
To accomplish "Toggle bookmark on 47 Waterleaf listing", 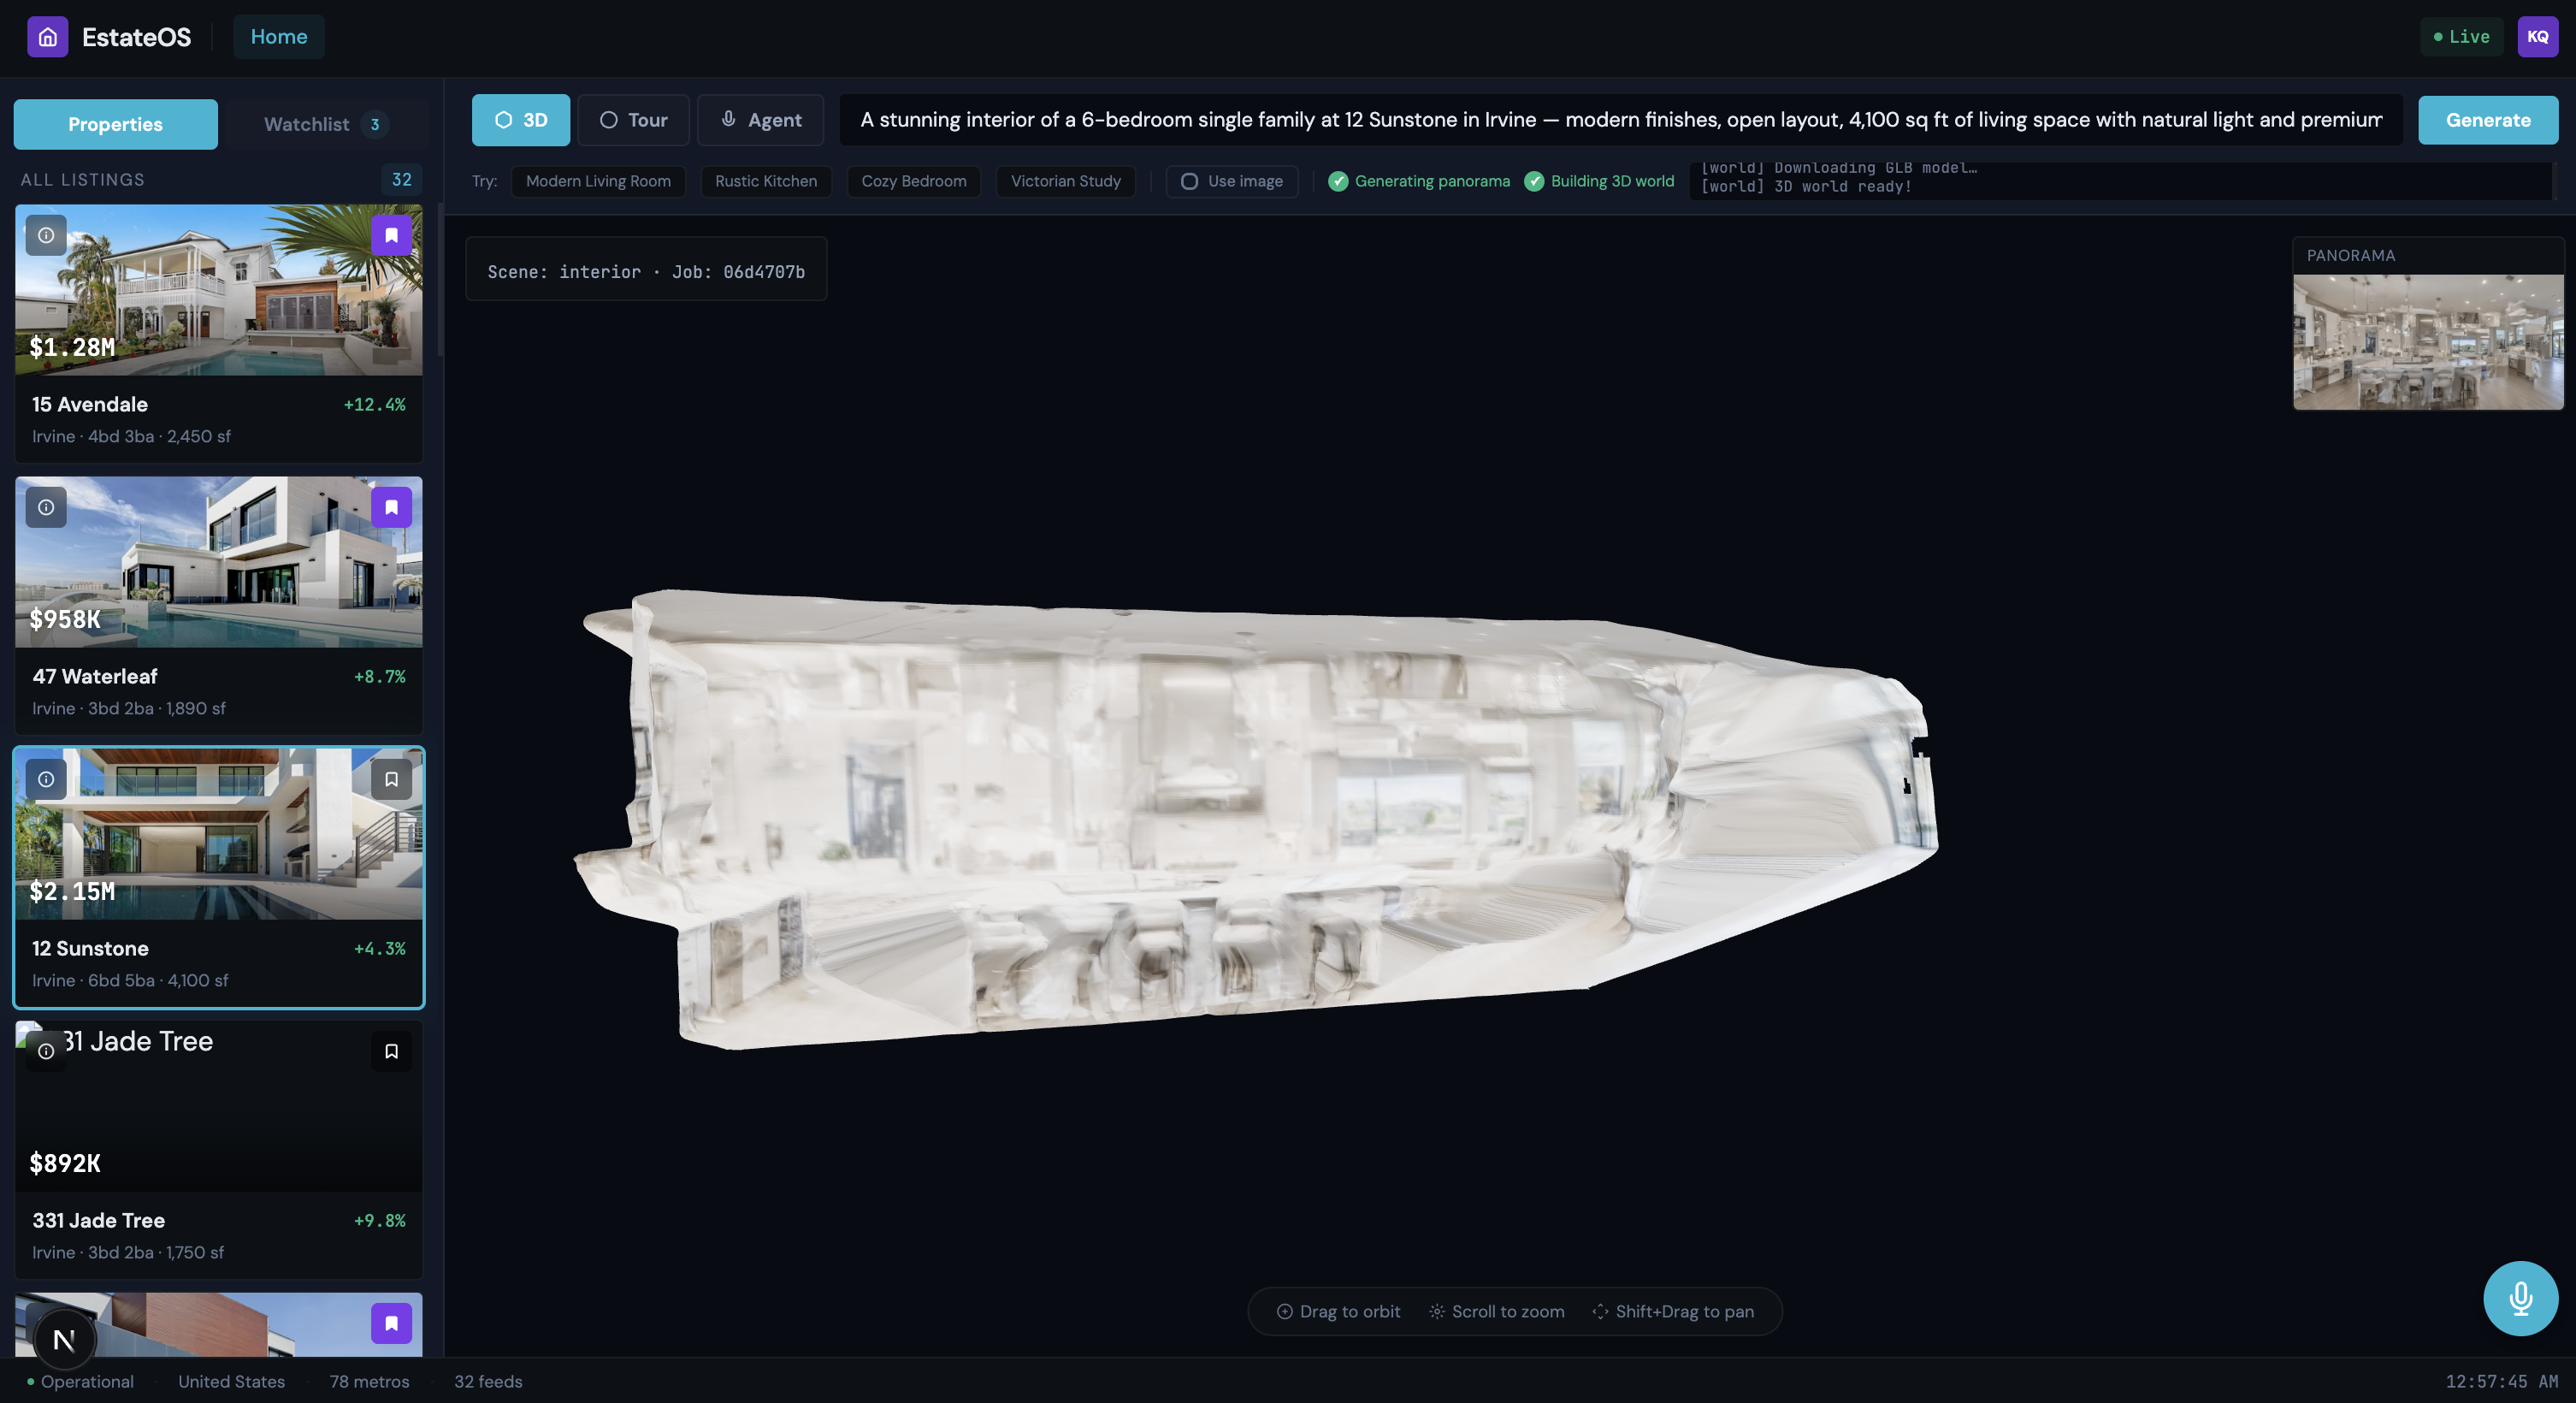I will tap(391, 507).
